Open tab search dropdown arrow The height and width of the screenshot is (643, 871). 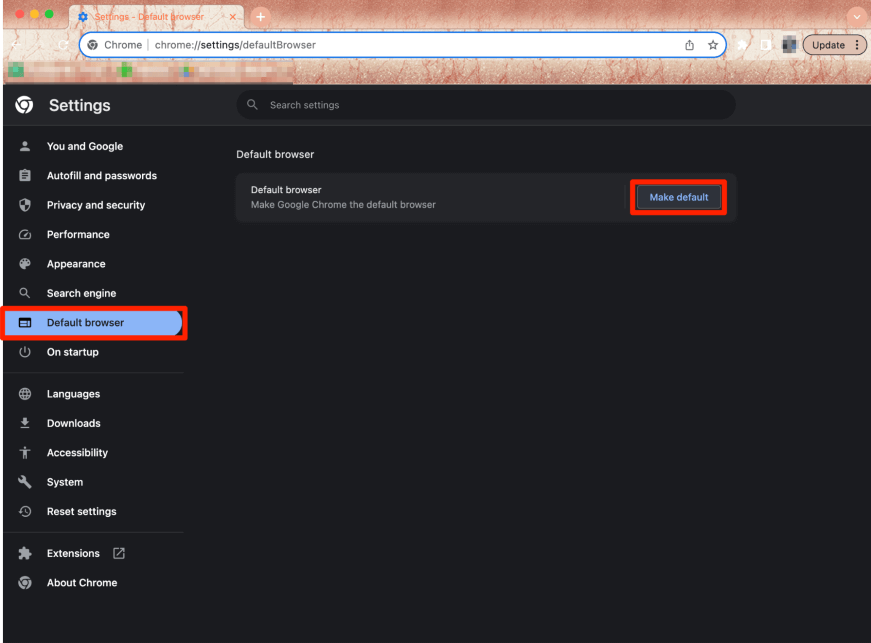coord(857,17)
